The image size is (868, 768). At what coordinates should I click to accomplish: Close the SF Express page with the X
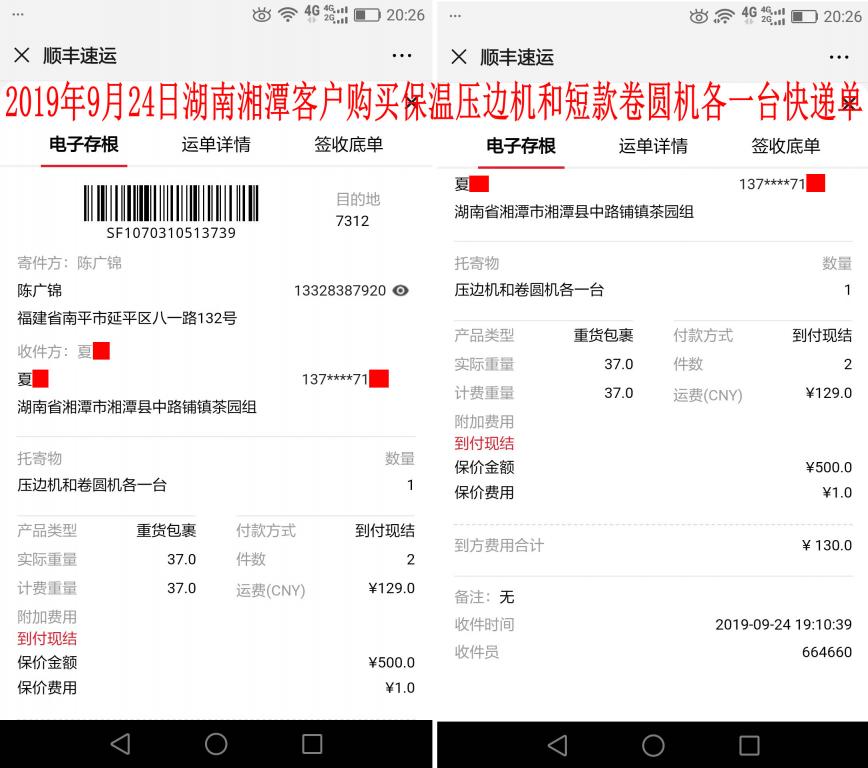tap(23, 57)
